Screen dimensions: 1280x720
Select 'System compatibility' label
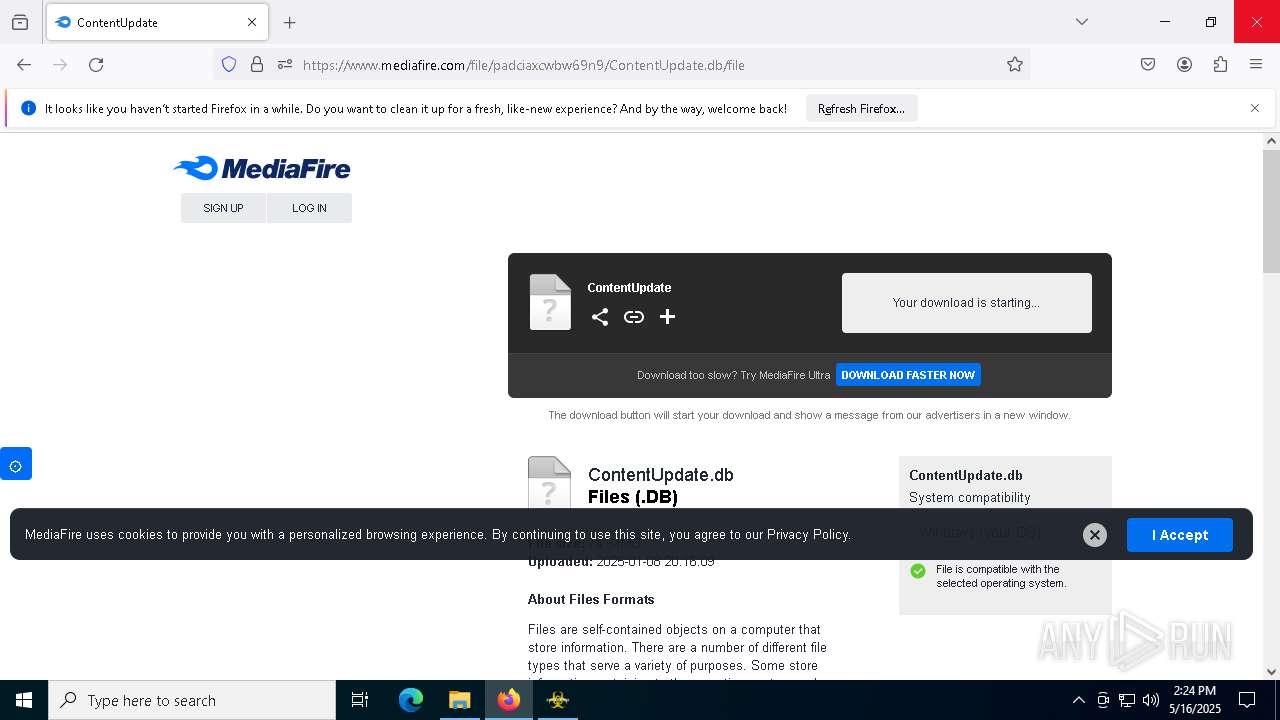click(970, 497)
